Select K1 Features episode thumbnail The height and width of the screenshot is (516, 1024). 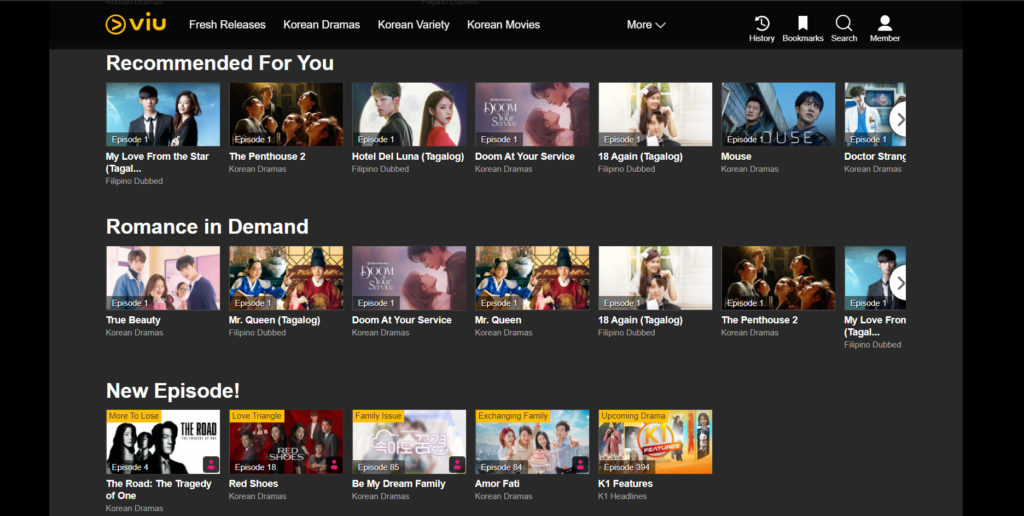point(655,441)
